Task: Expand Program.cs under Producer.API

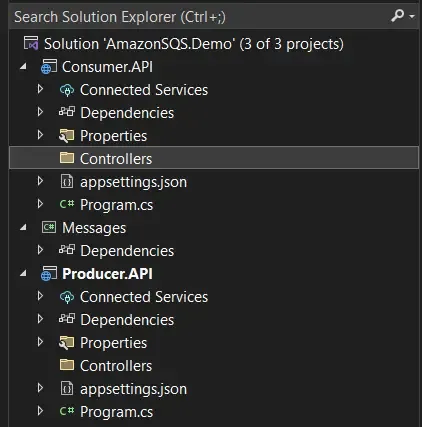Action: point(40,411)
